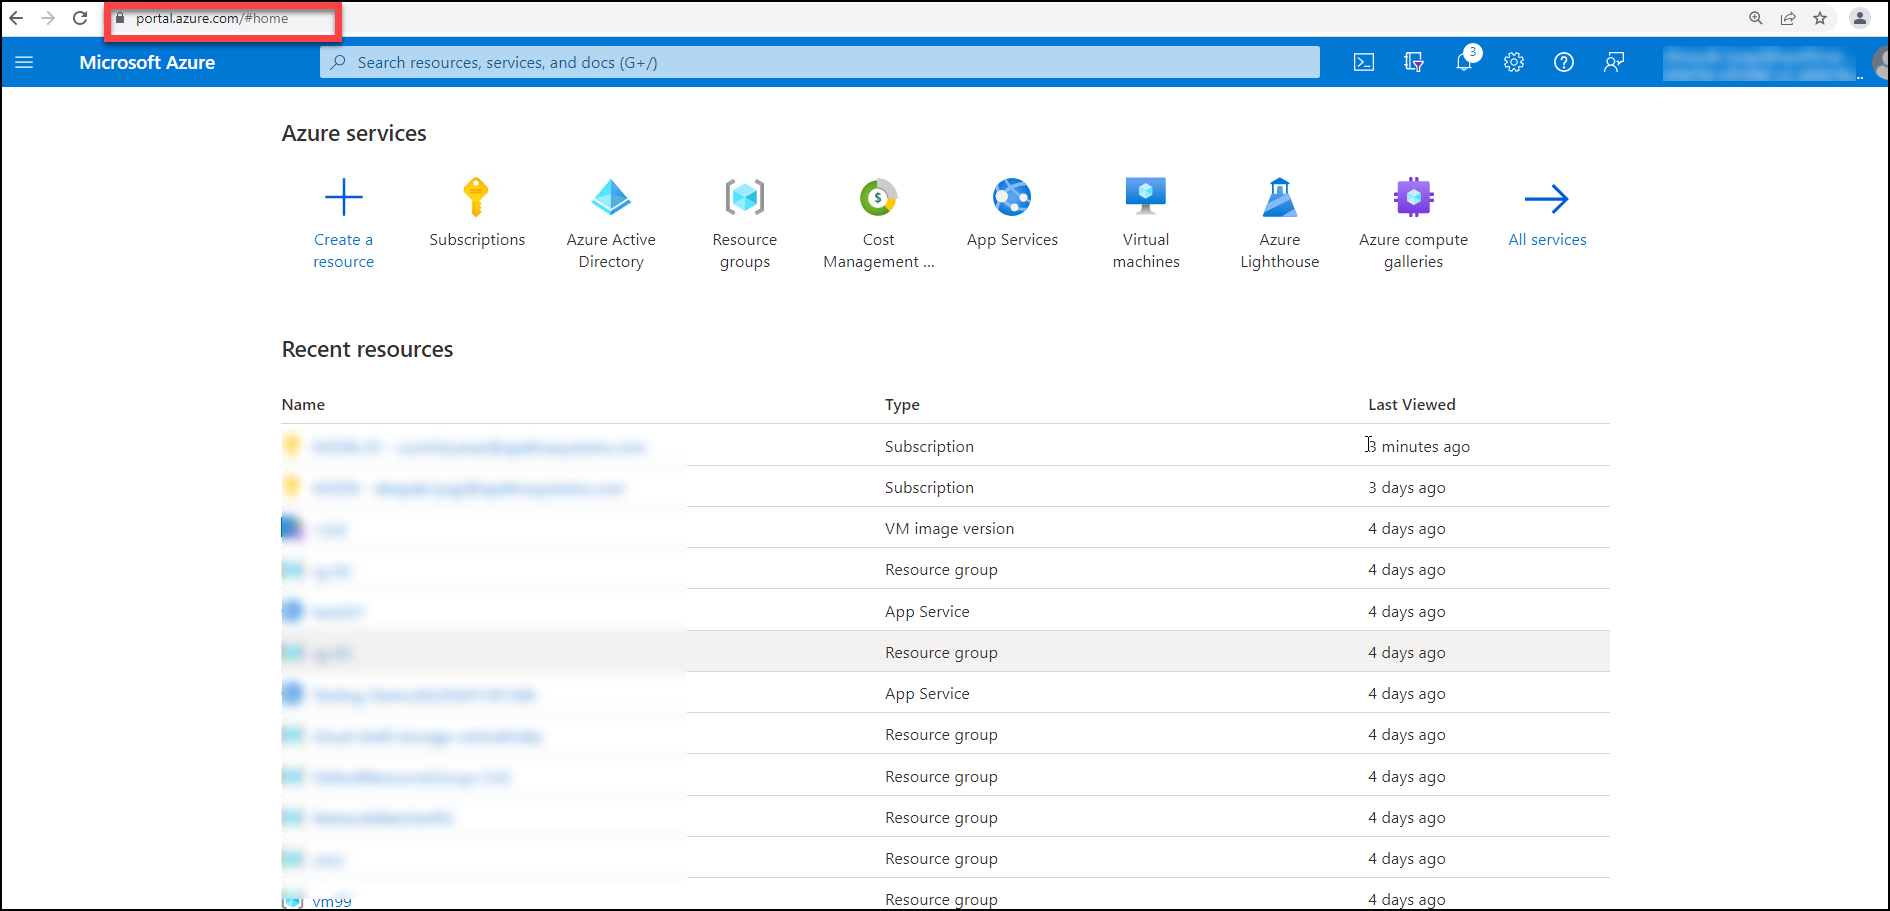
Task: Go back using the browser back arrow
Action: [16, 18]
